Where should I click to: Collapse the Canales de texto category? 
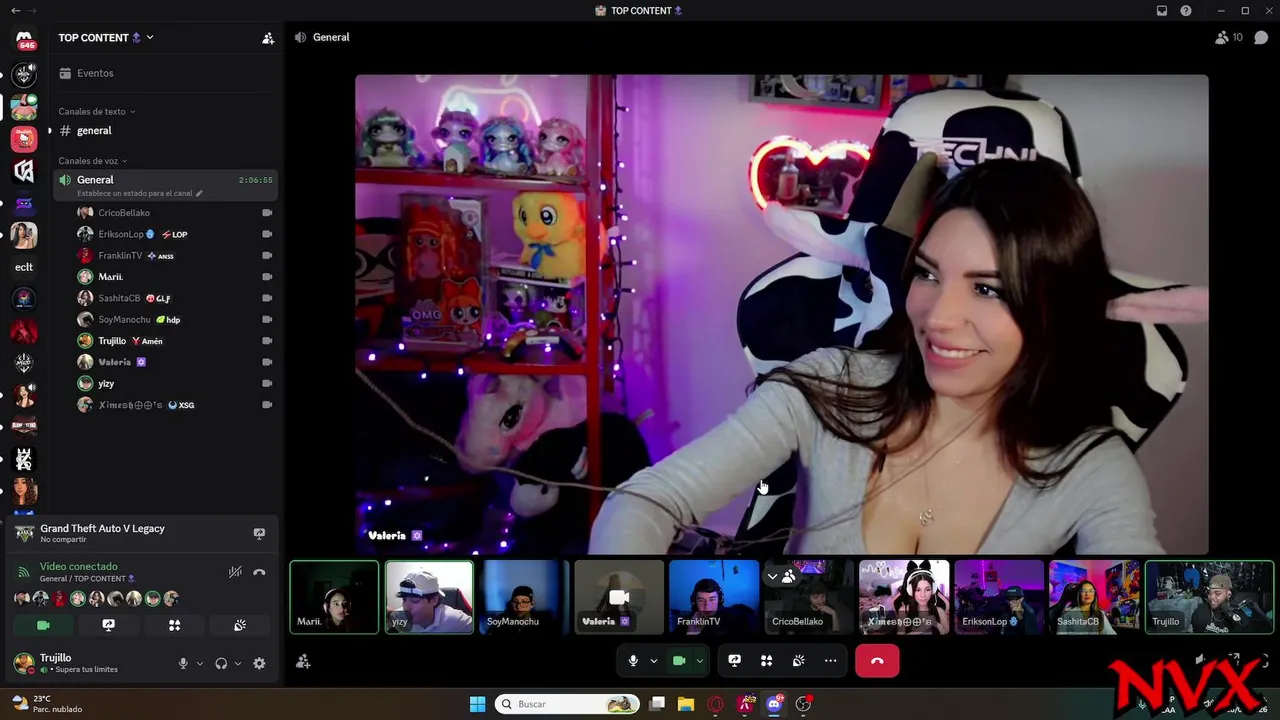coord(96,111)
